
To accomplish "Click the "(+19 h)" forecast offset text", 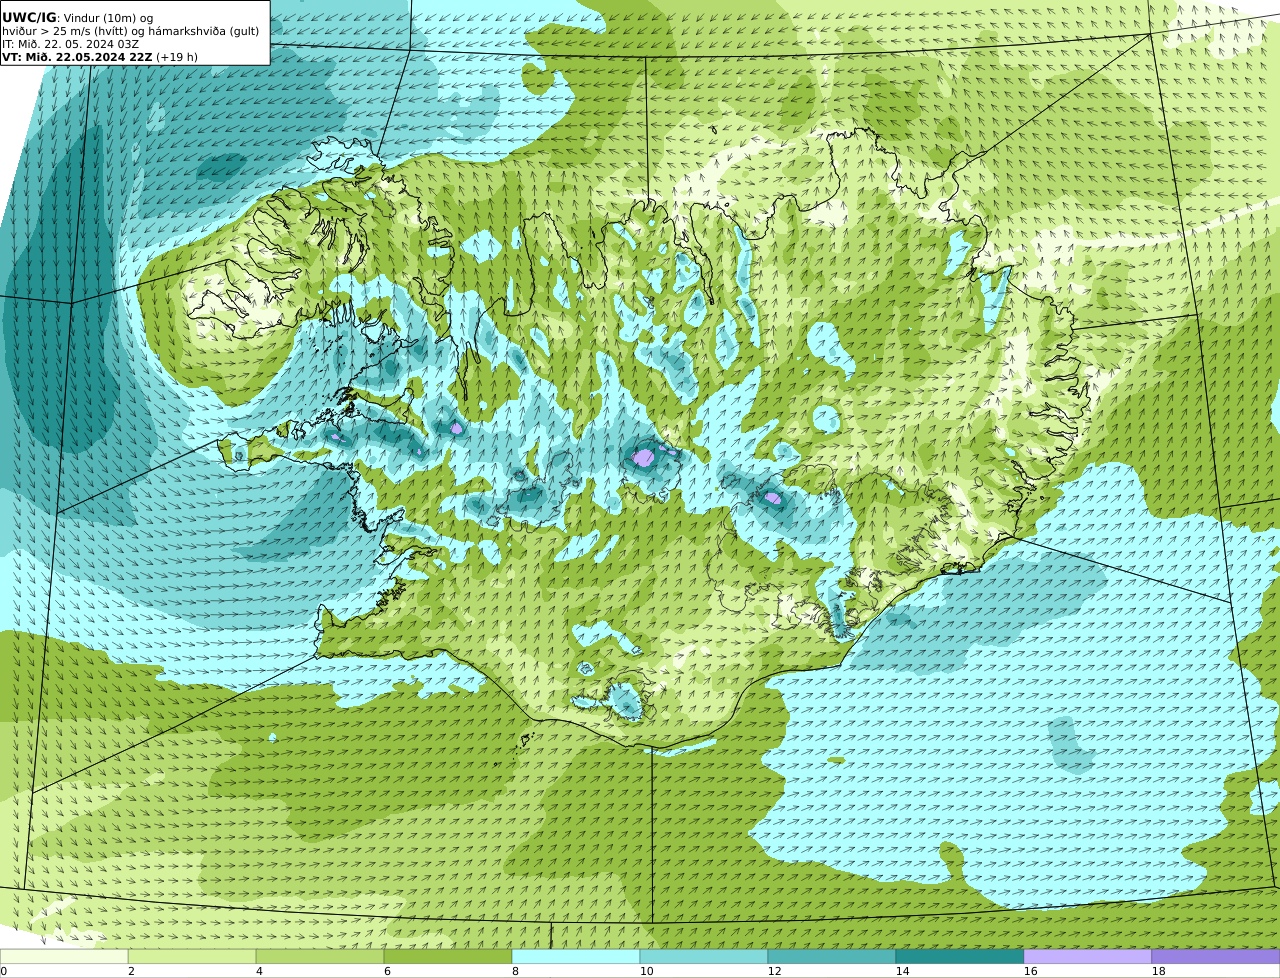I will [x=177, y=57].
